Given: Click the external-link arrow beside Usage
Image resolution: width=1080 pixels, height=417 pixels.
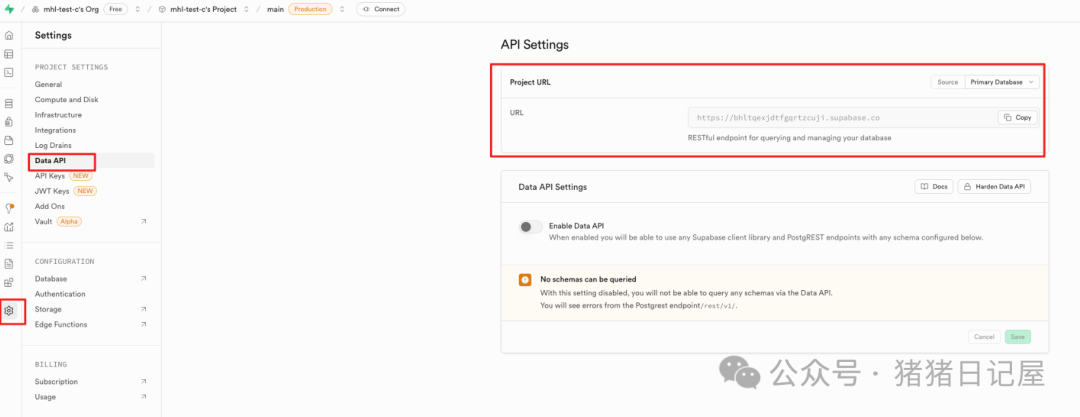Looking at the screenshot, I should coord(143,397).
